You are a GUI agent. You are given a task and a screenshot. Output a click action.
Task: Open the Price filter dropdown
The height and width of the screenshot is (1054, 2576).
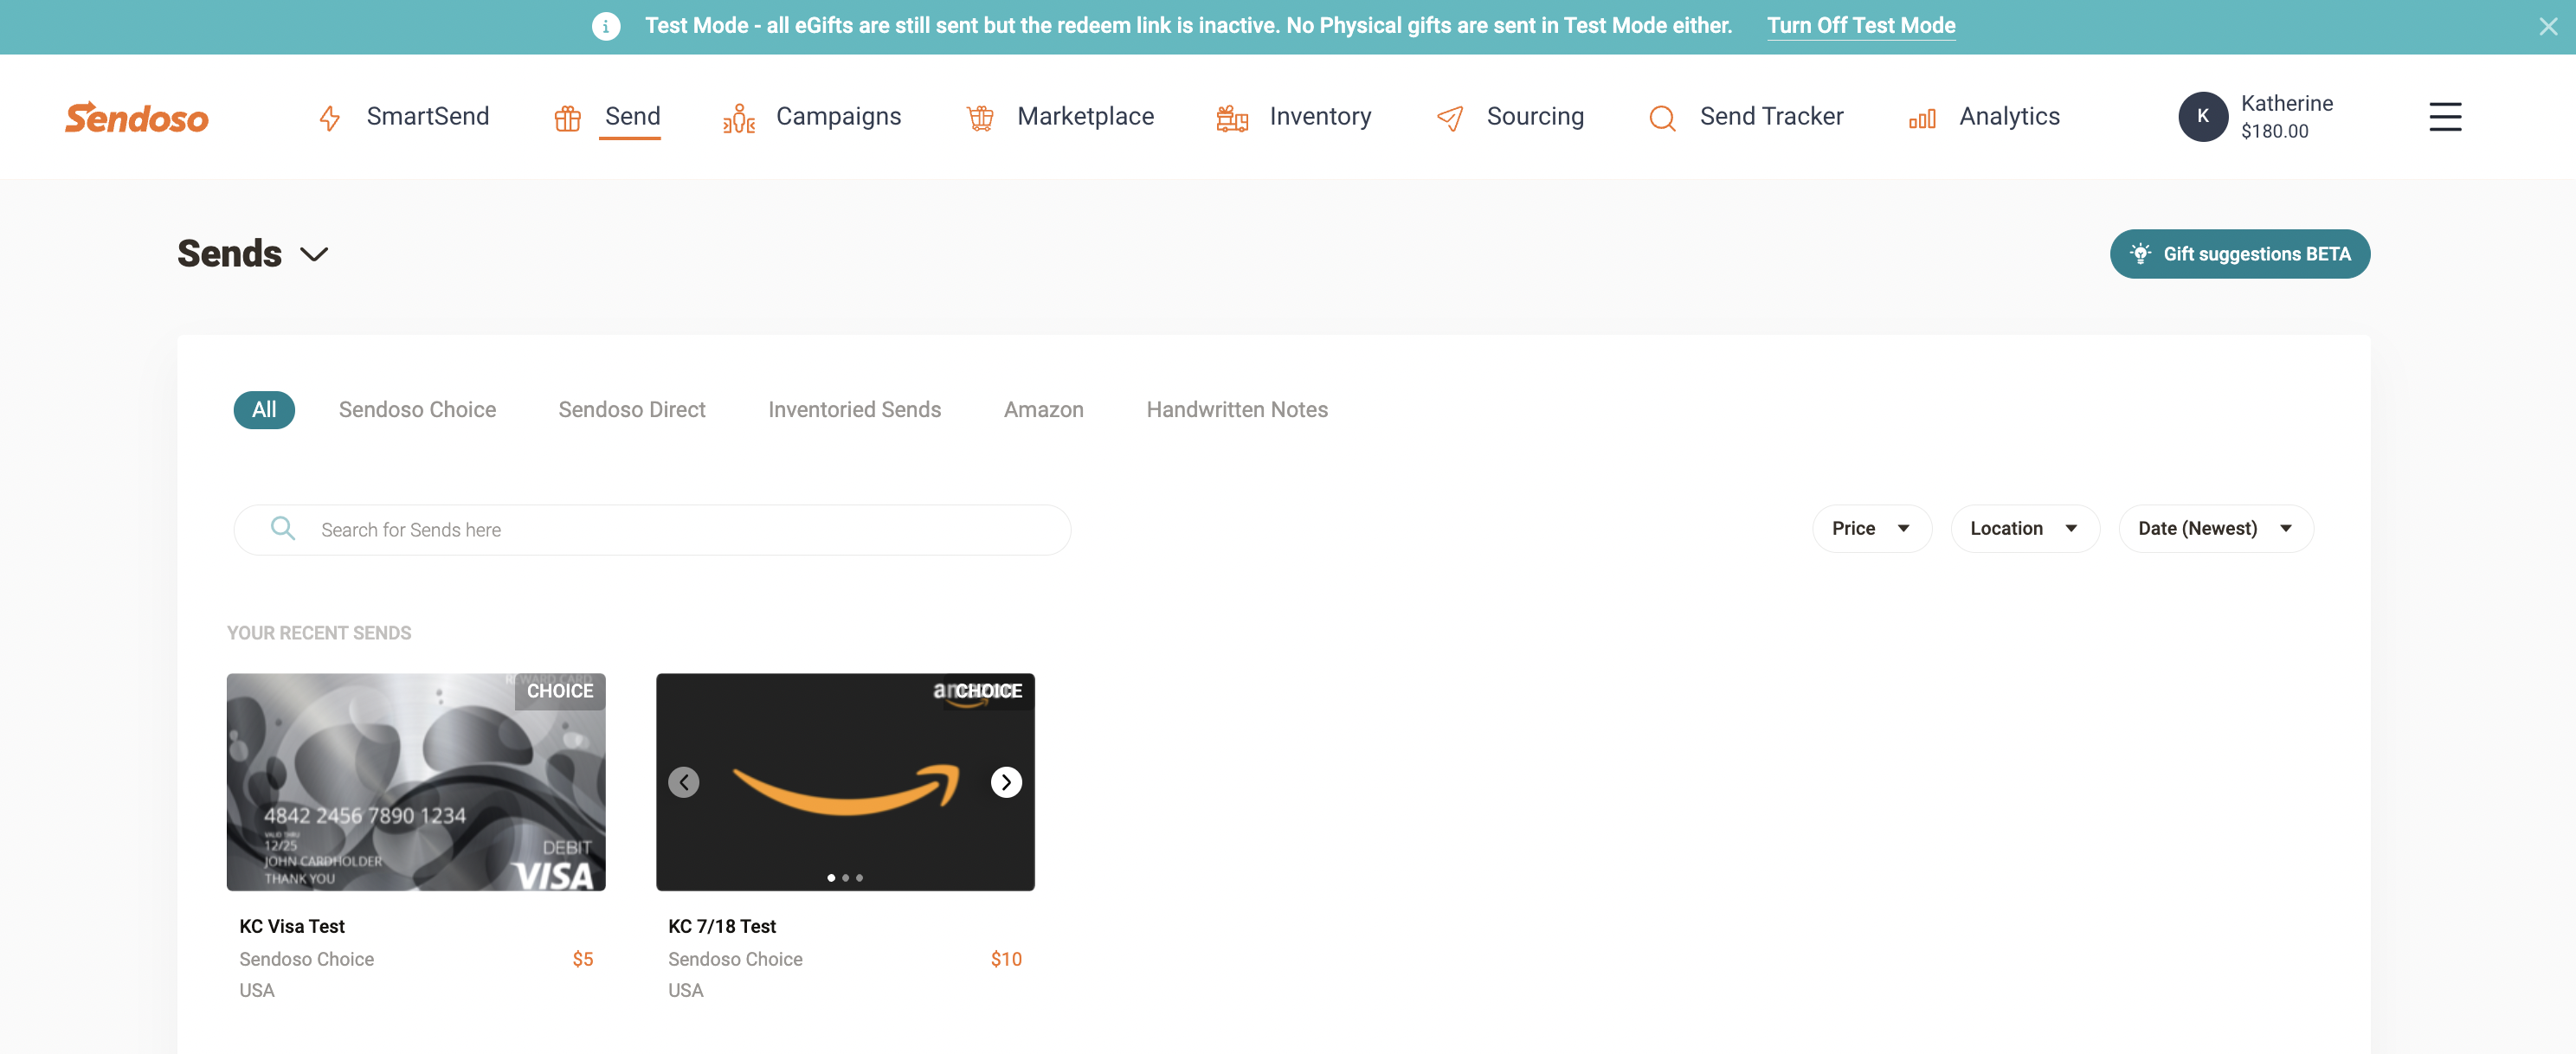point(1871,527)
